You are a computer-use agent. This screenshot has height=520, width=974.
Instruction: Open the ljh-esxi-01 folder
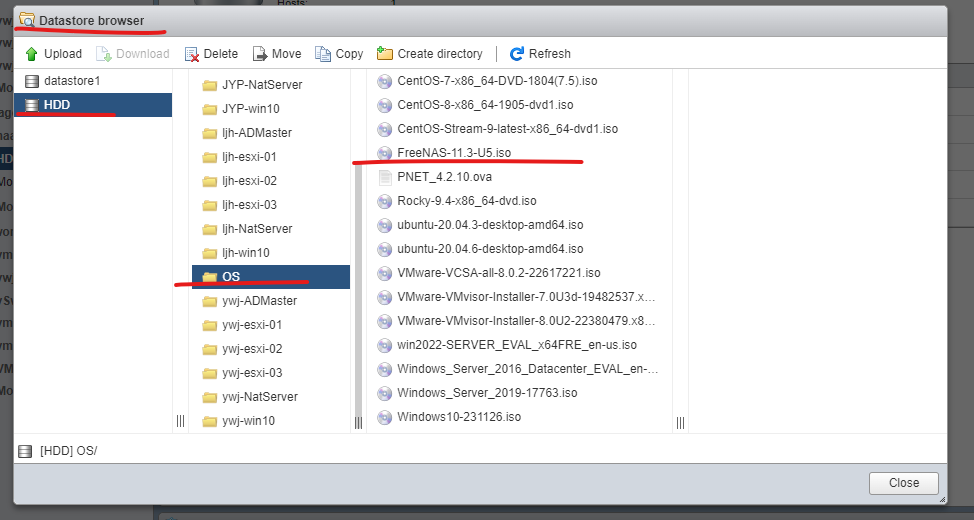(271, 157)
